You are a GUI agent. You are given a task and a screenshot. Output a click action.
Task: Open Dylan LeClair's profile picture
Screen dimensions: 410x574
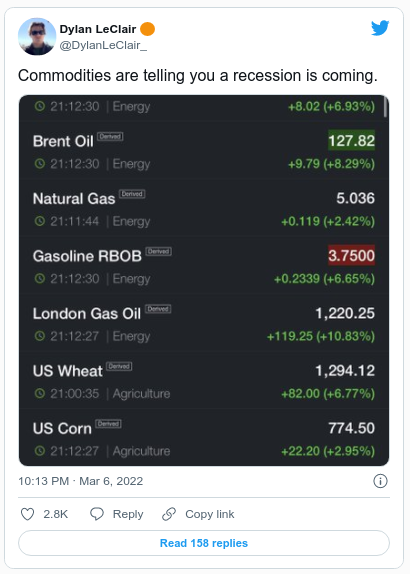click(x=37, y=37)
